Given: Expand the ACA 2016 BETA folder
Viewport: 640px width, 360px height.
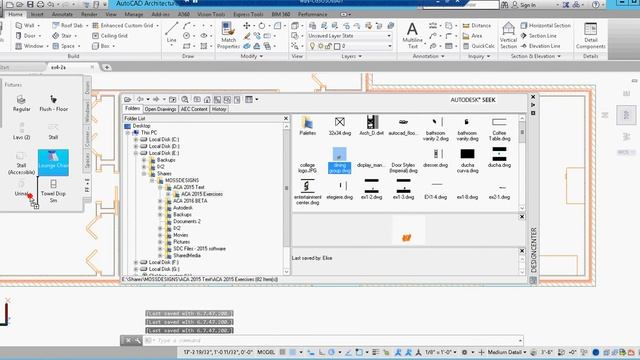Looking at the screenshot, I should [x=160, y=201].
